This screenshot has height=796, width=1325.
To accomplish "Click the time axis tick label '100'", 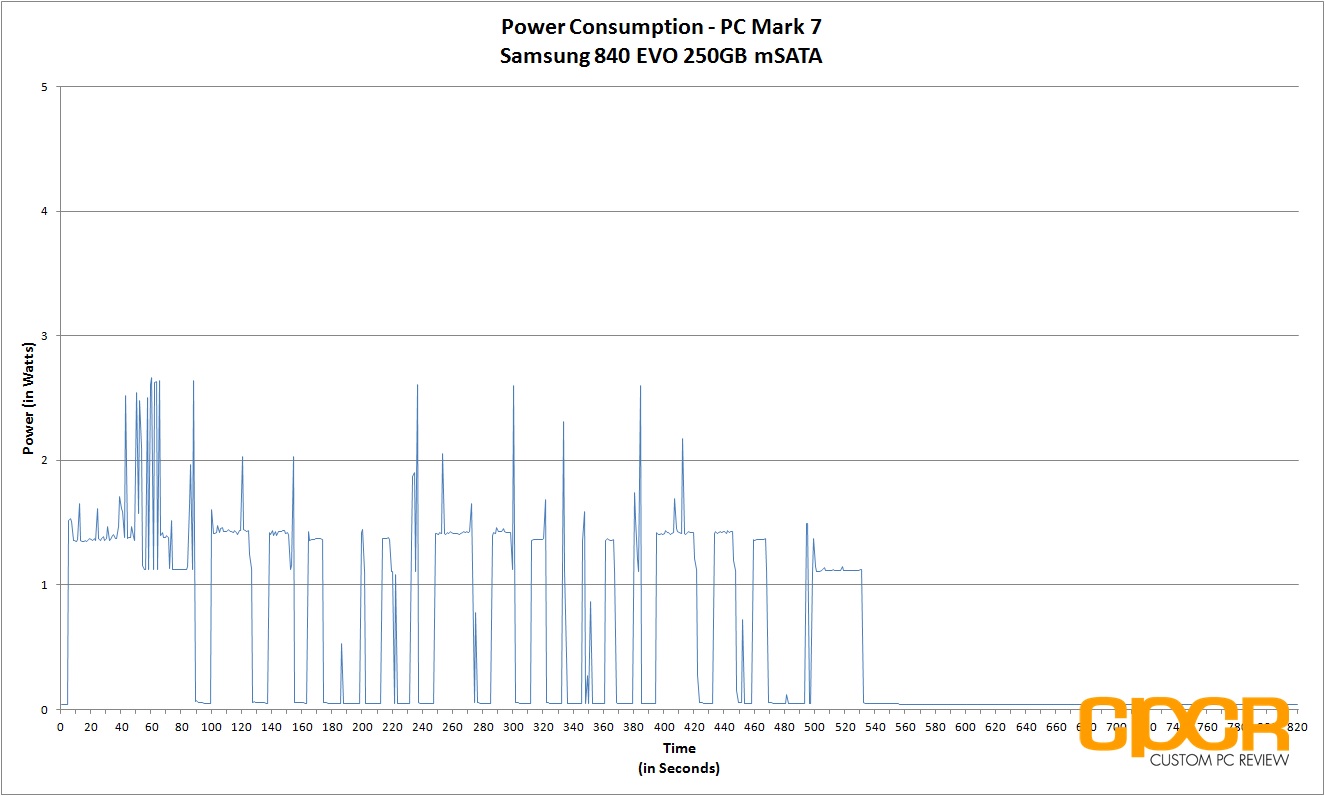I will click(211, 727).
